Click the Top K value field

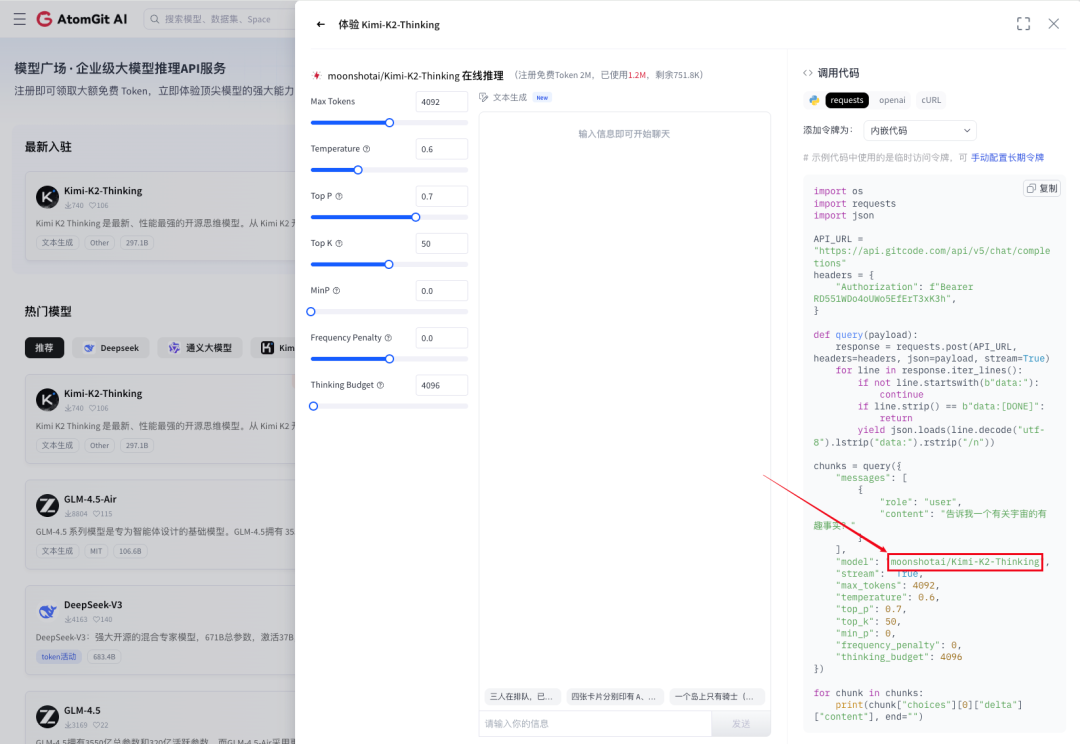[442, 243]
